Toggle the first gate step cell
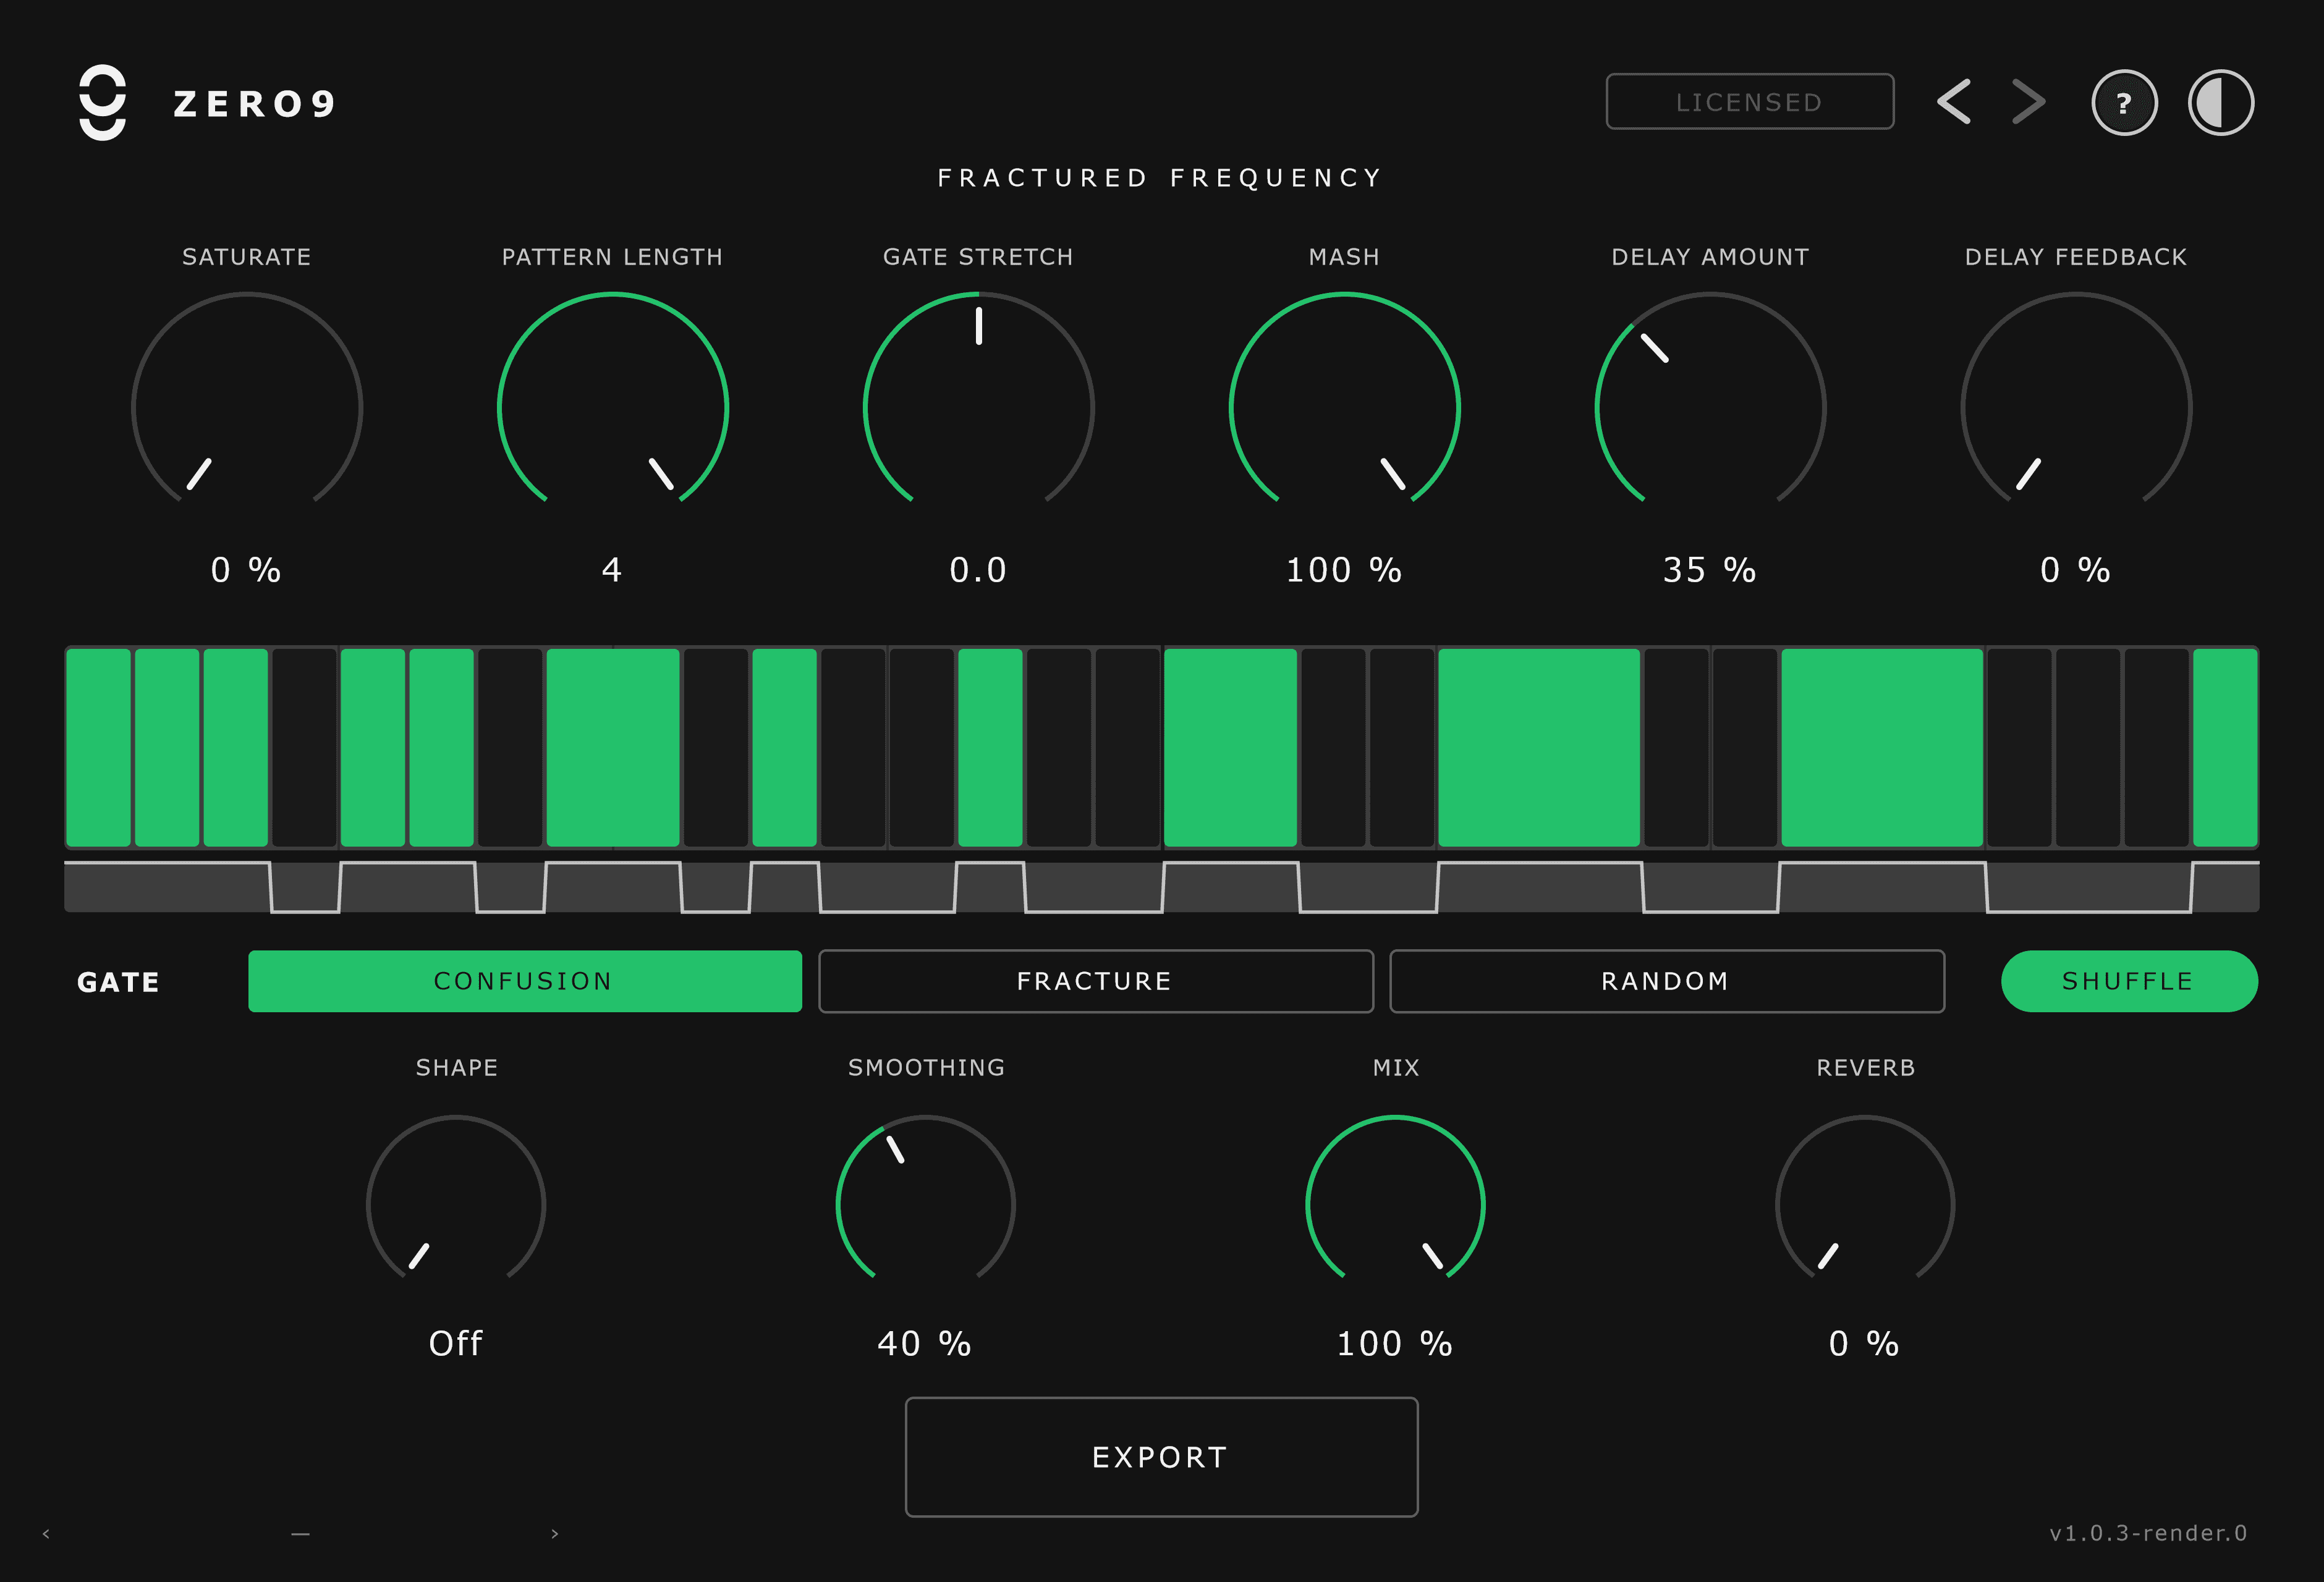This screenshot has width=2324, height=1582. pos(98,748)
